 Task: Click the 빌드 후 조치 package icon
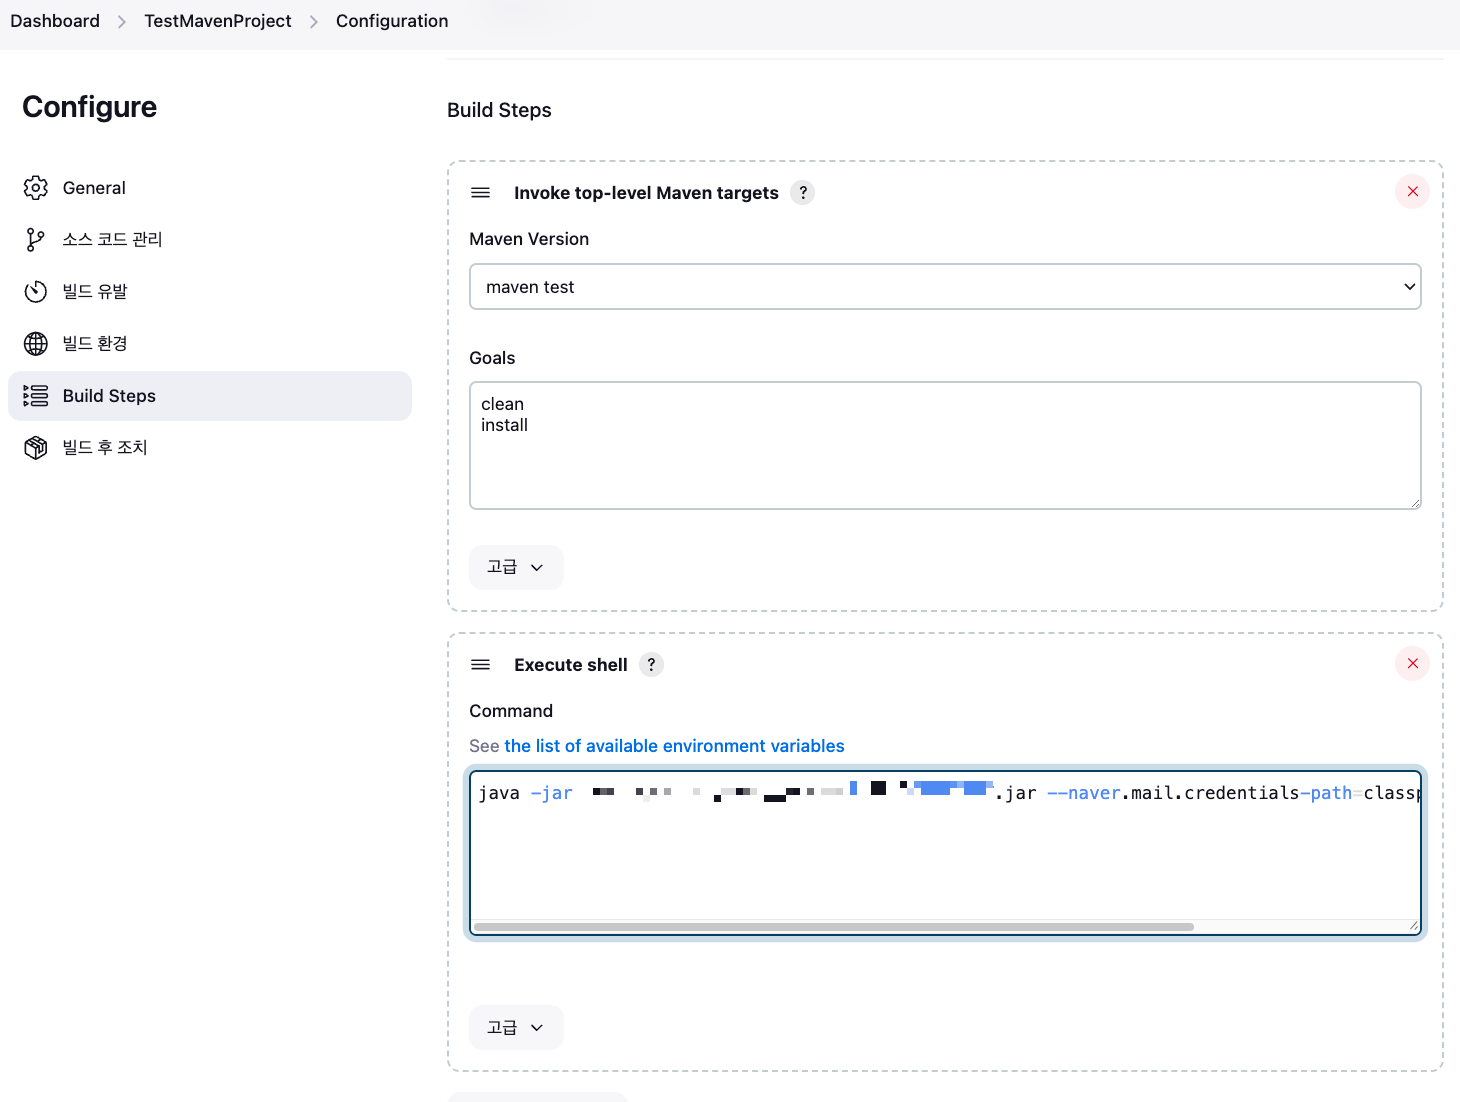36,447
